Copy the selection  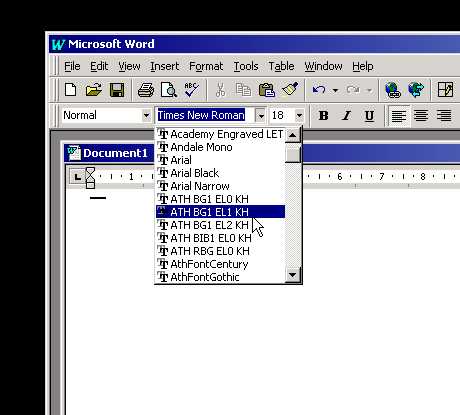click(x=243, y=90)
